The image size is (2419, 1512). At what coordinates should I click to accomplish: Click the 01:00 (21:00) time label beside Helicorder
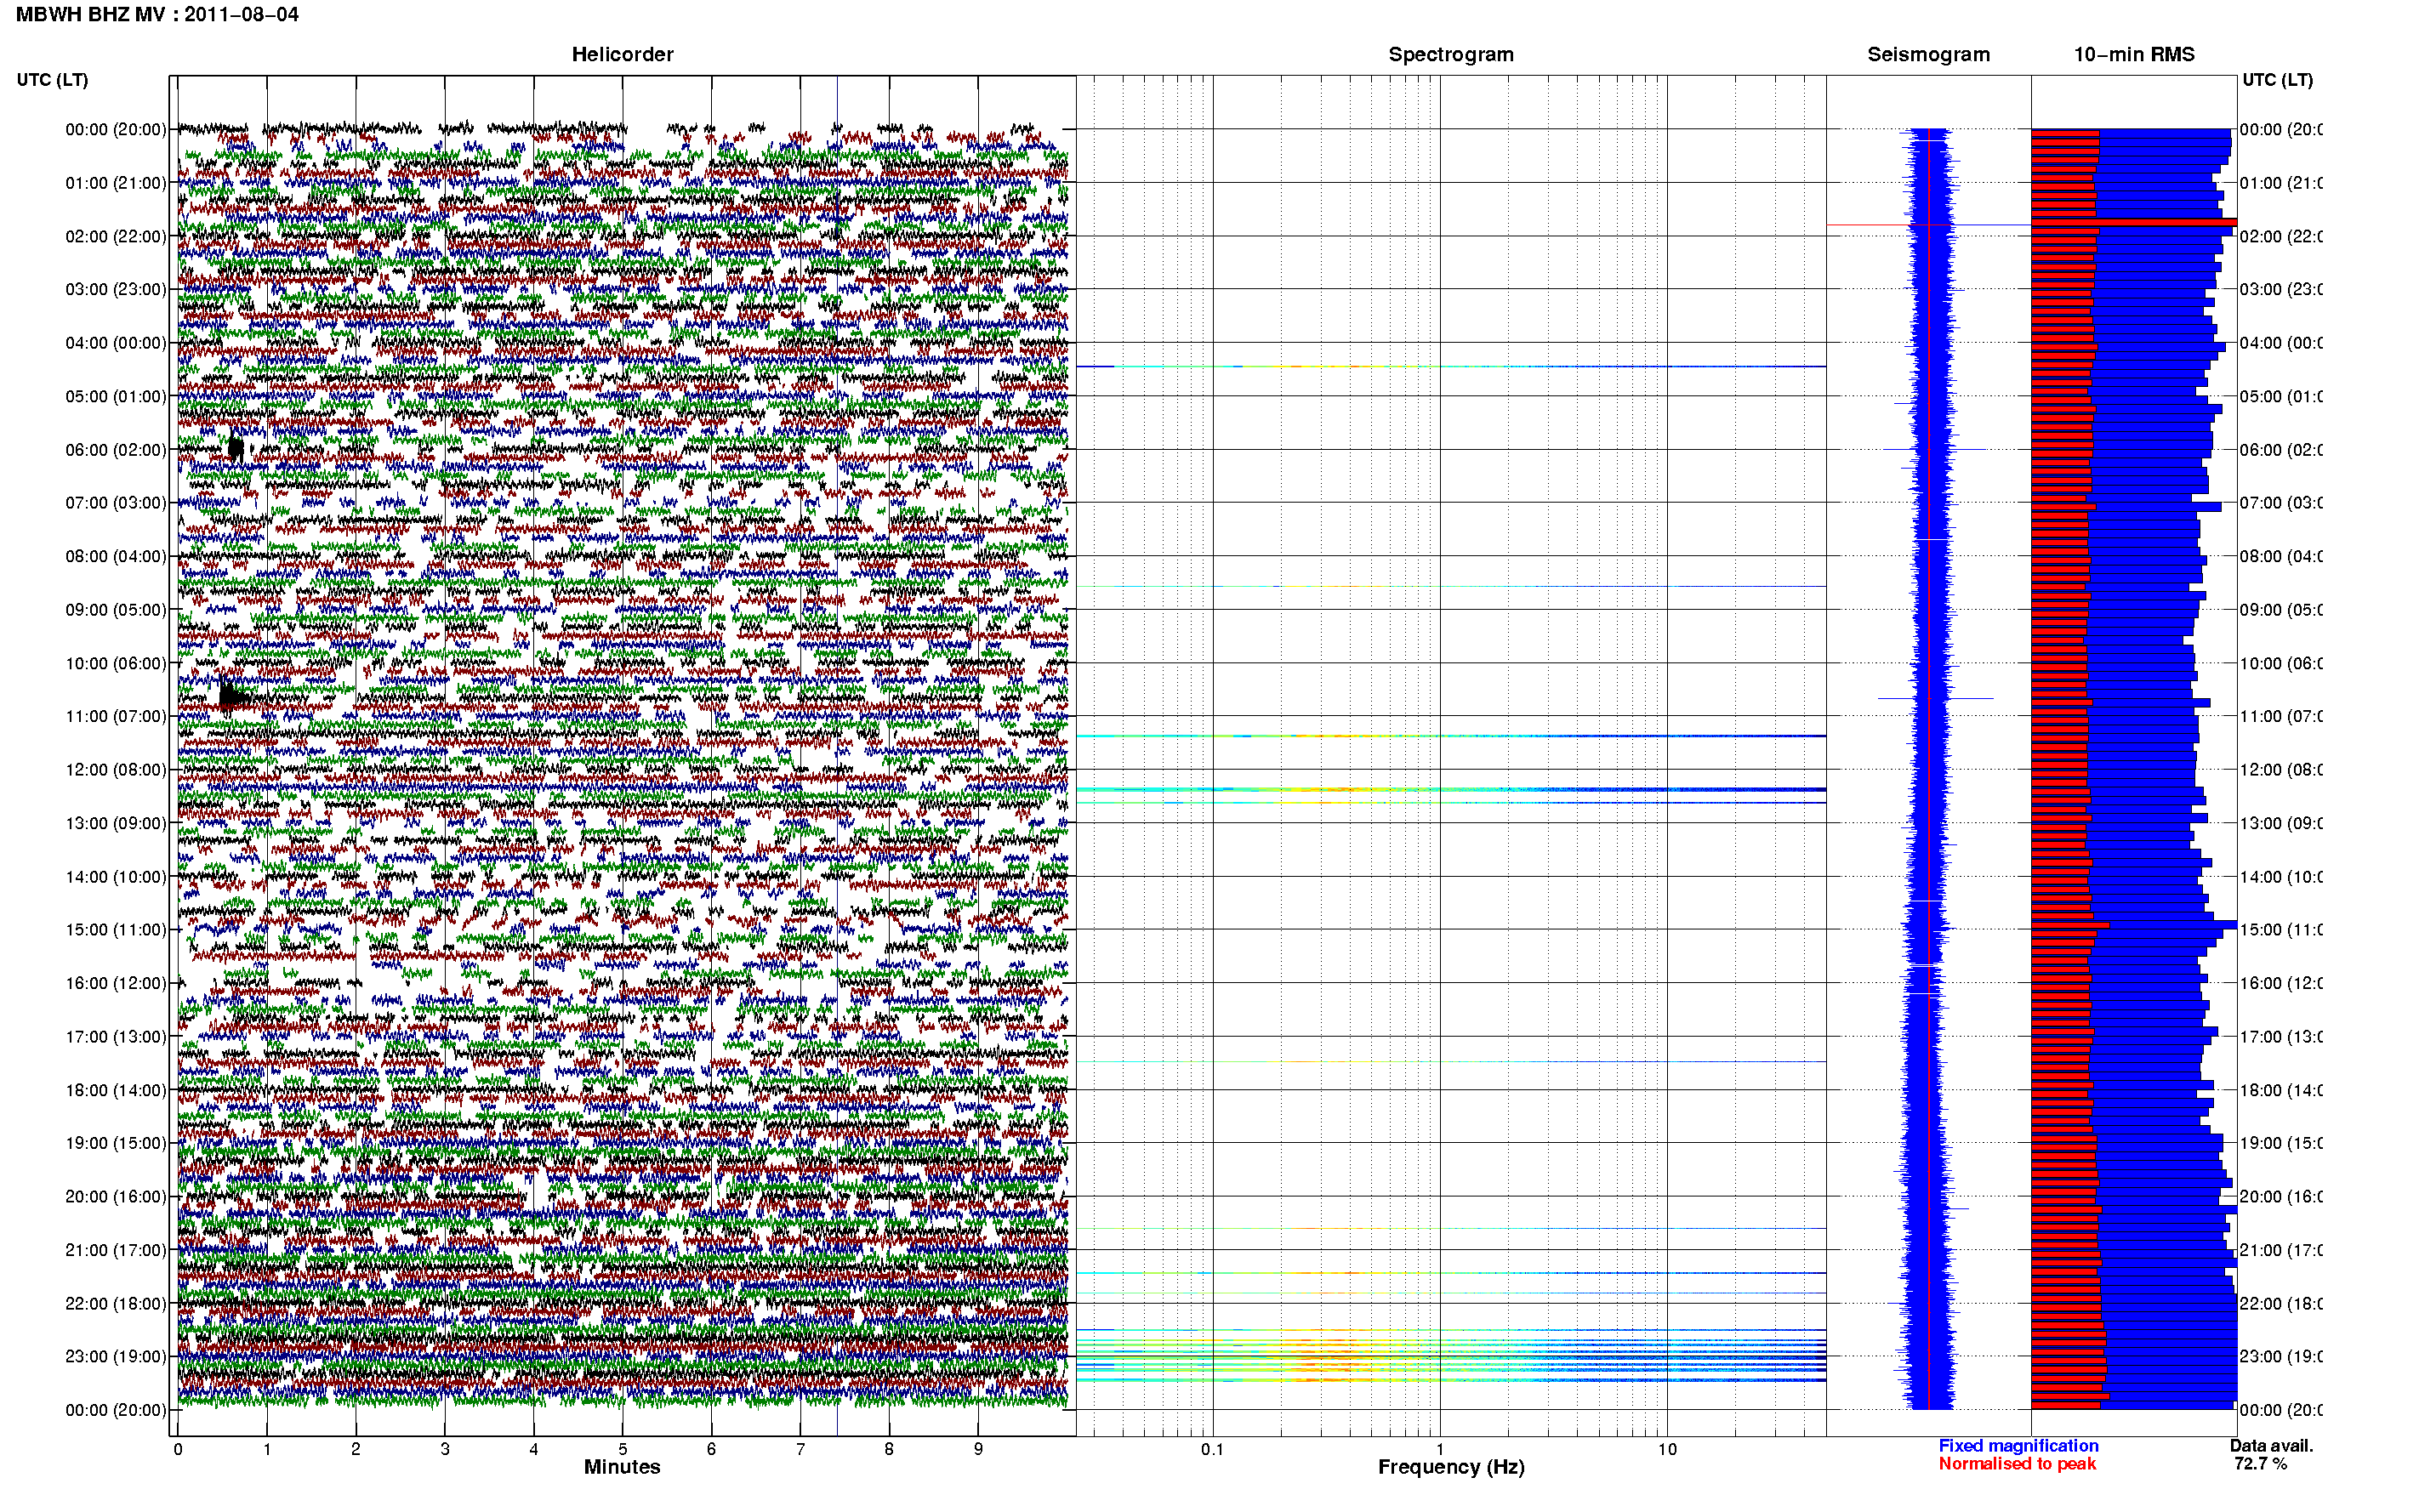(116, 183)
